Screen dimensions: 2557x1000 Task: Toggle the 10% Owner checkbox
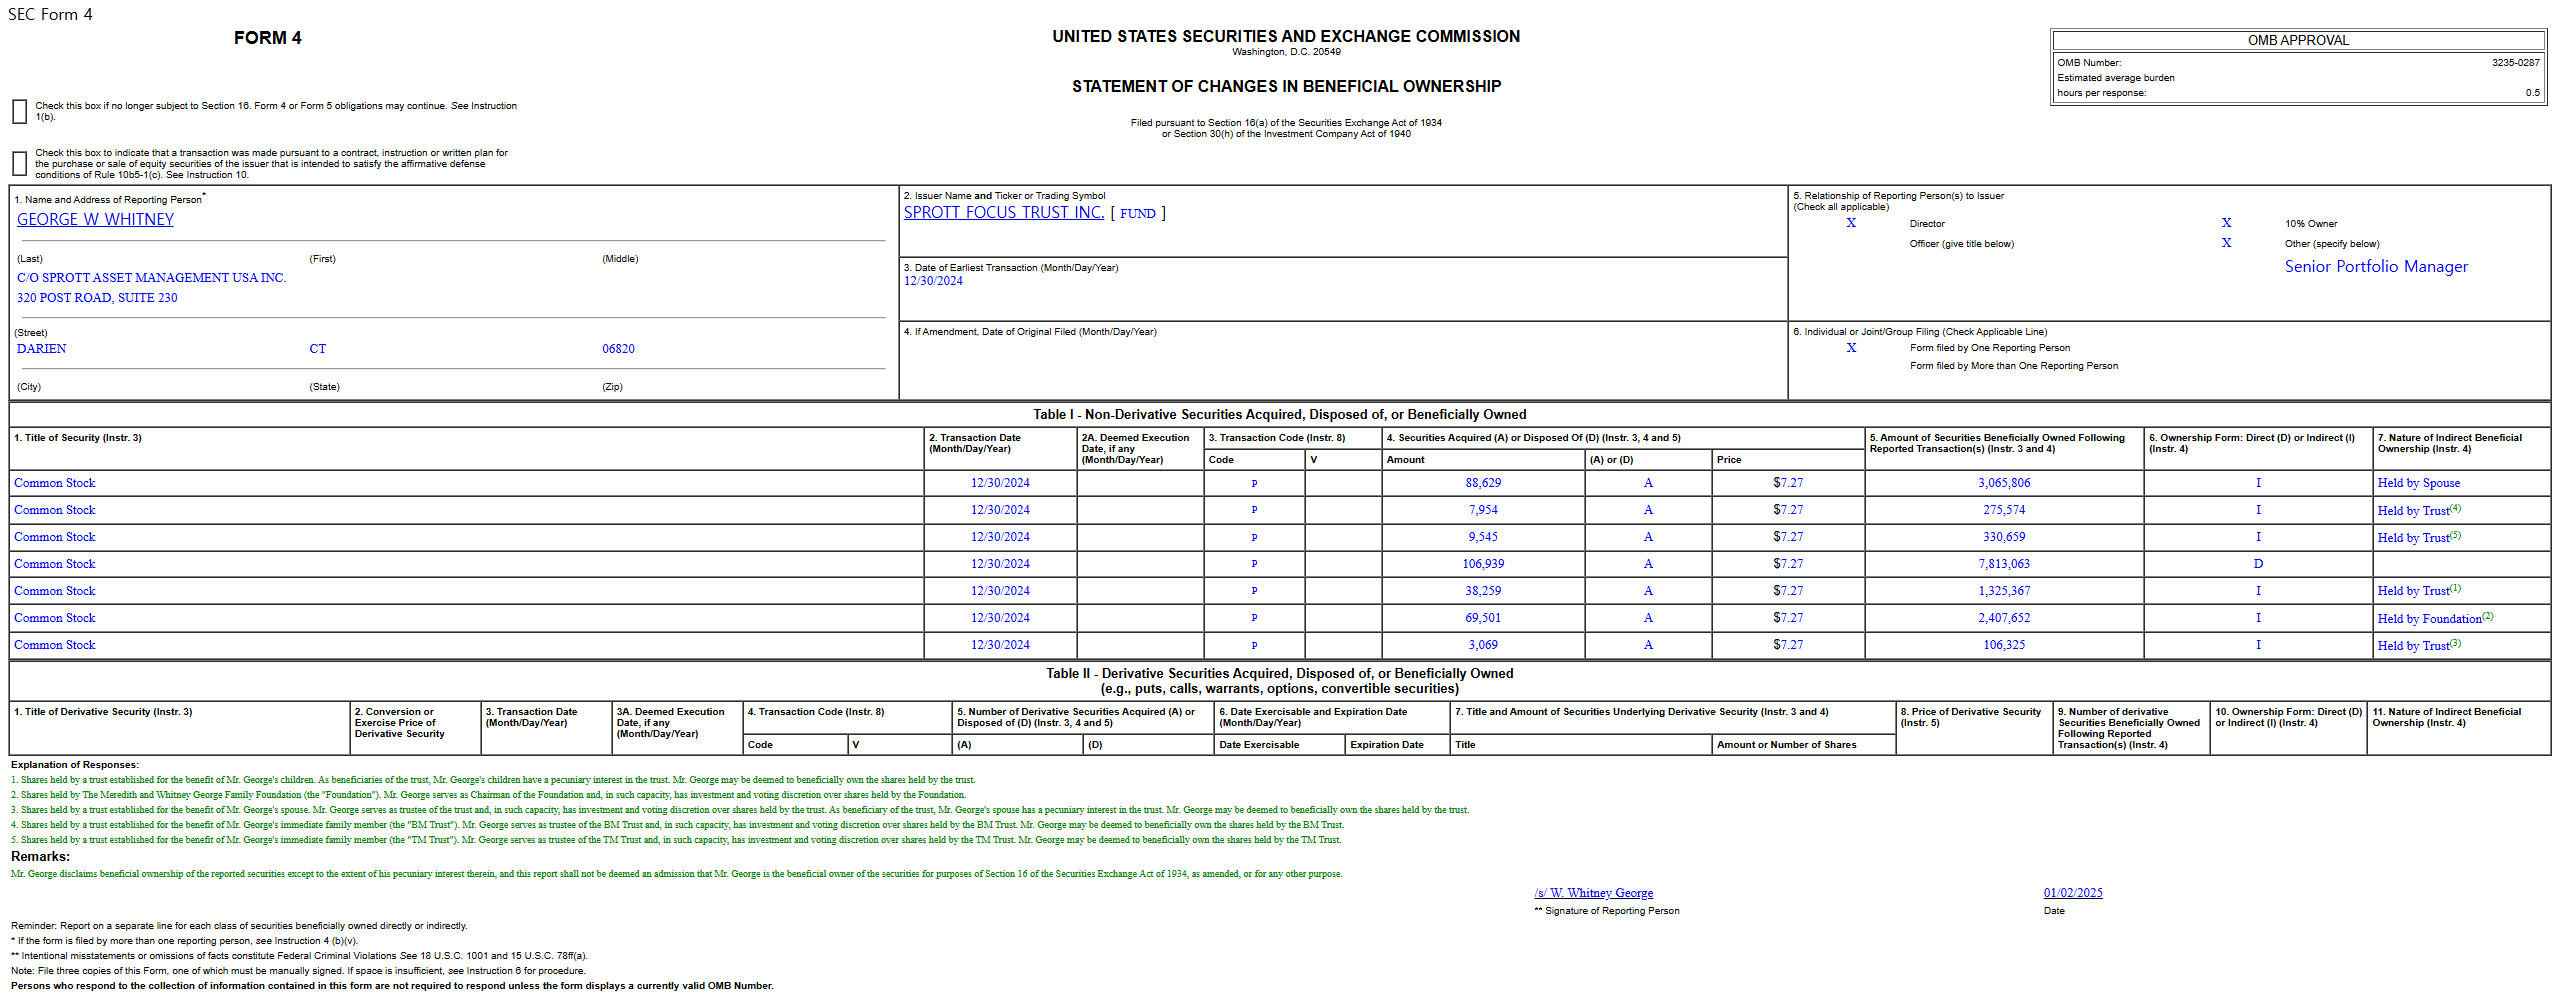pos(2225,223)
